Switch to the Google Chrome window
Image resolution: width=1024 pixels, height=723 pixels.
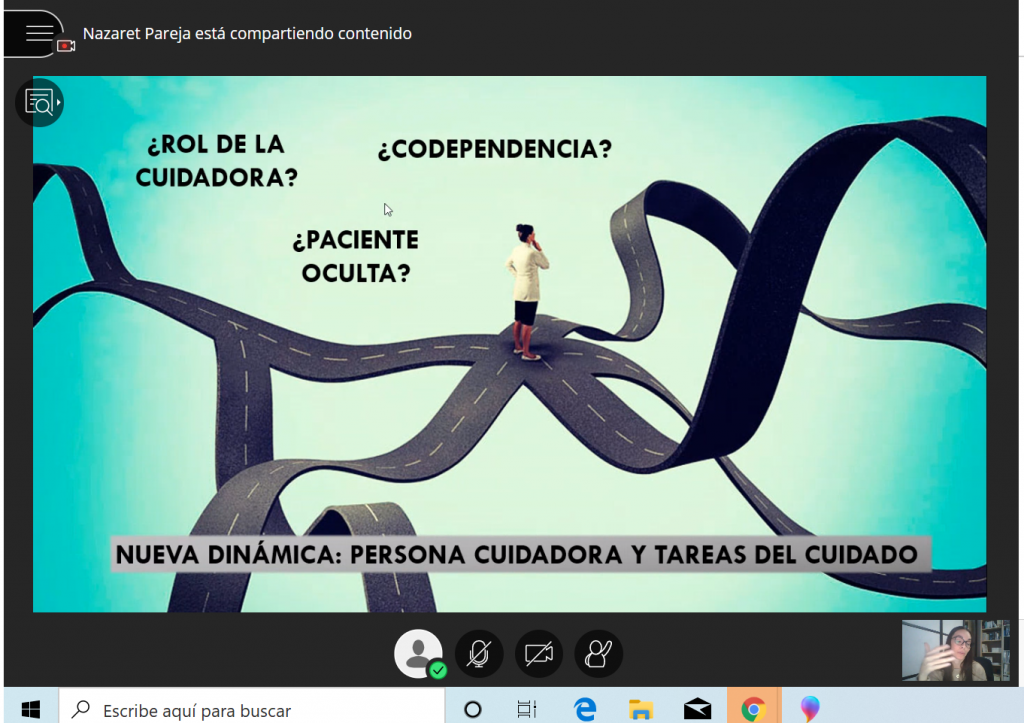[x=753, y=709]
